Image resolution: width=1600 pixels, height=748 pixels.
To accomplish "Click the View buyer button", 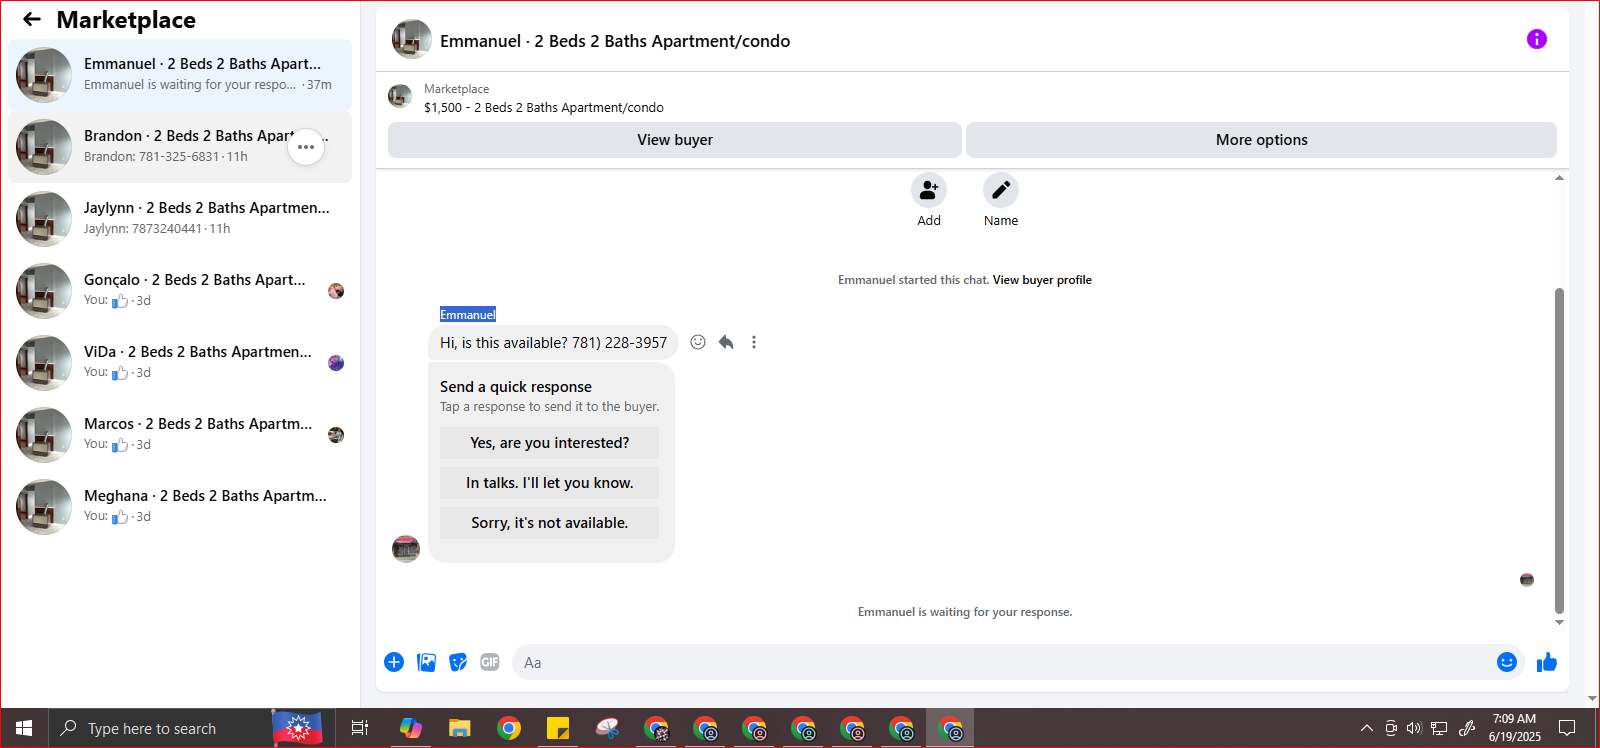I will click(675, 140).
